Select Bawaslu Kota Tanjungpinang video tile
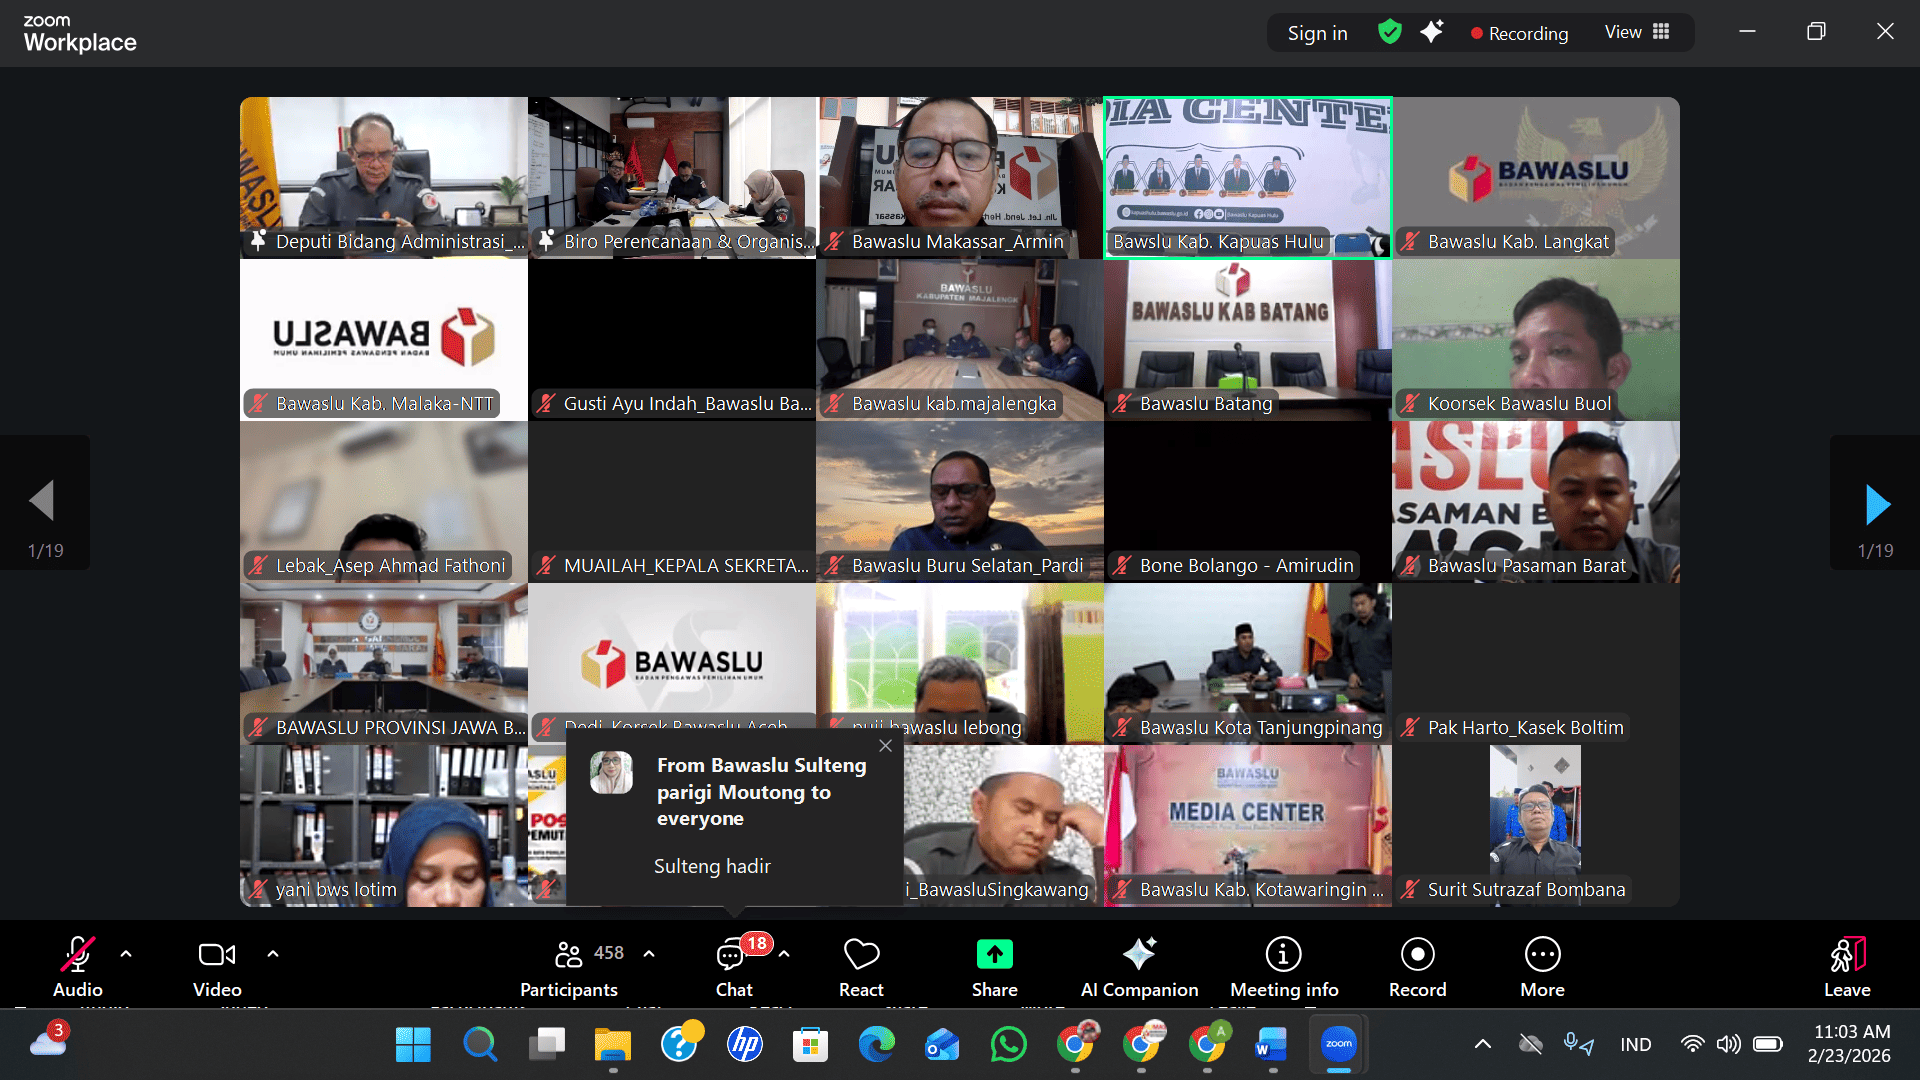 click(1248, 664)
